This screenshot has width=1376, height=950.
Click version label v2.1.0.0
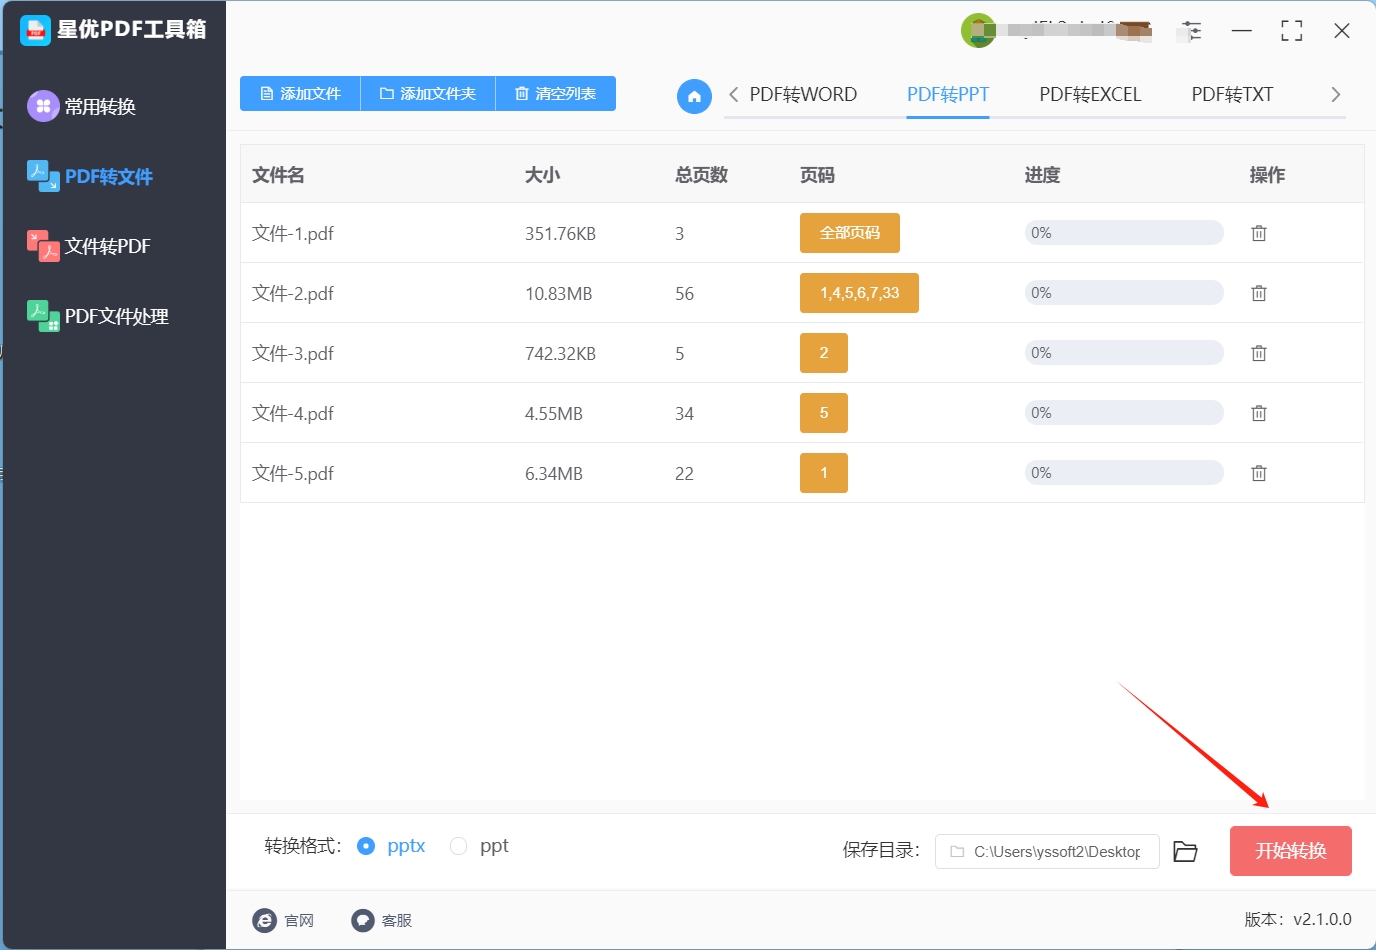tap(1322, 919)
